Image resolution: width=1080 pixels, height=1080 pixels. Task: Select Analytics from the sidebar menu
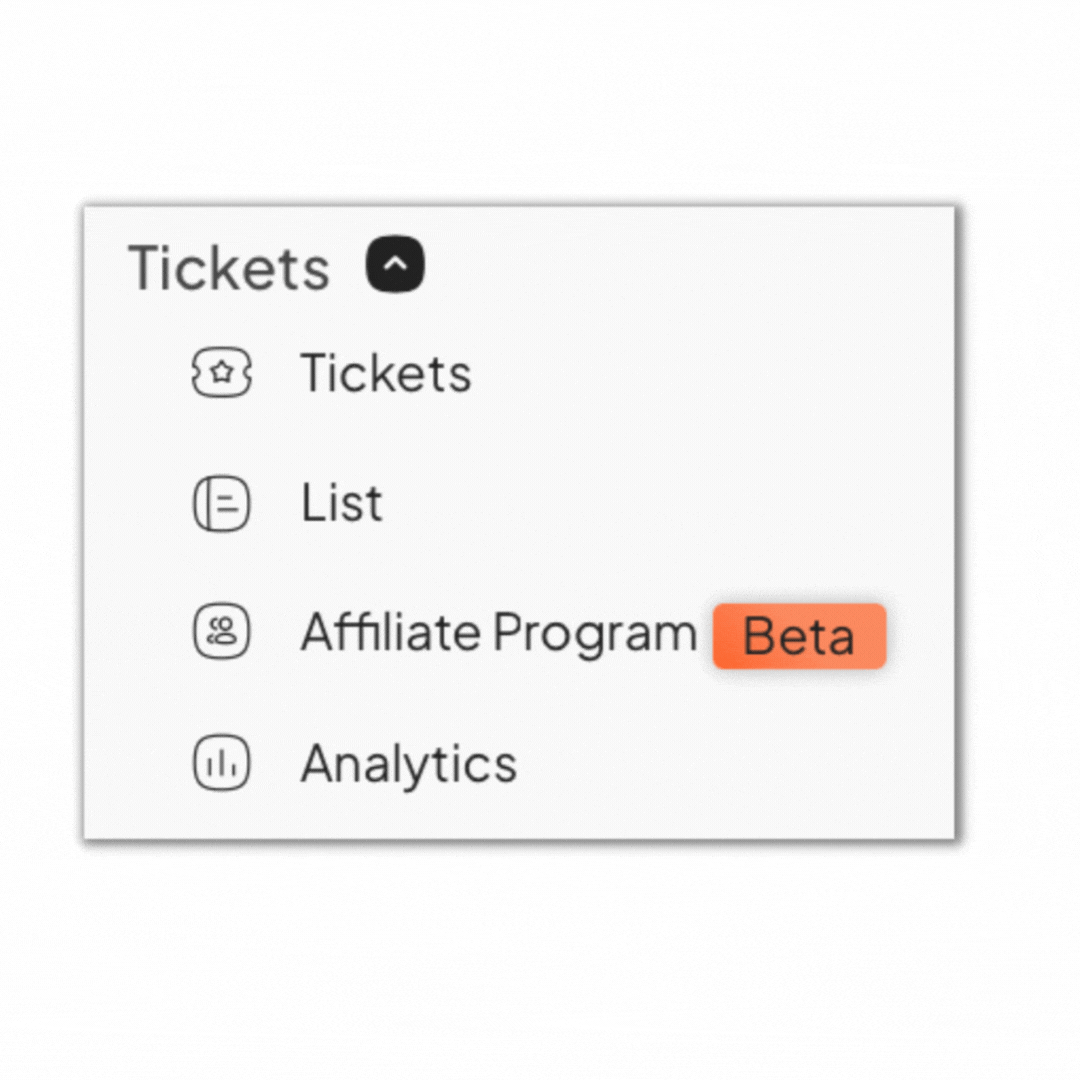coord(407,763)
